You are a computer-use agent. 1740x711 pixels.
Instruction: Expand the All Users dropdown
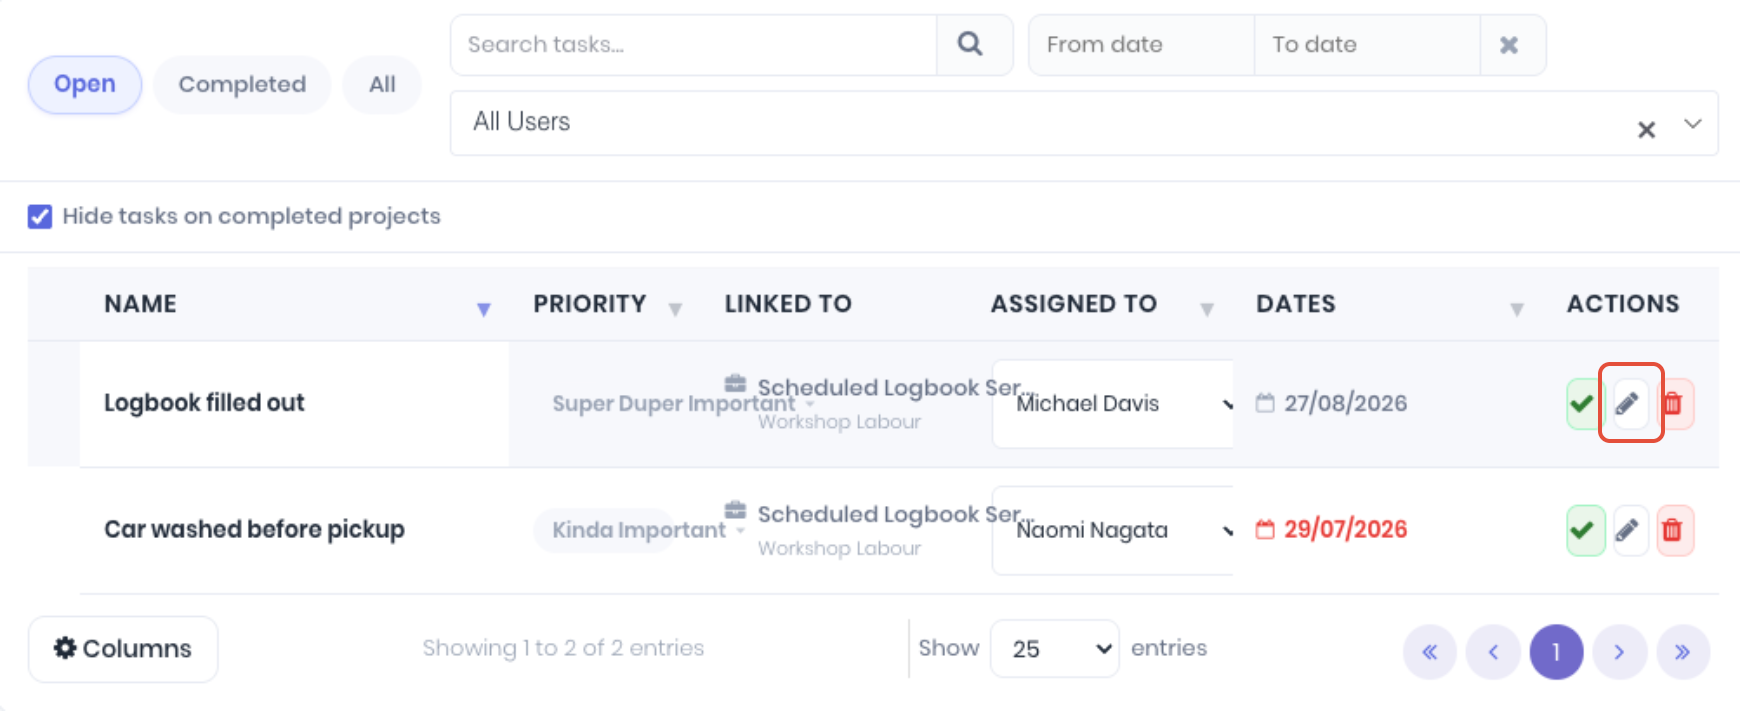pos(1693,124)
